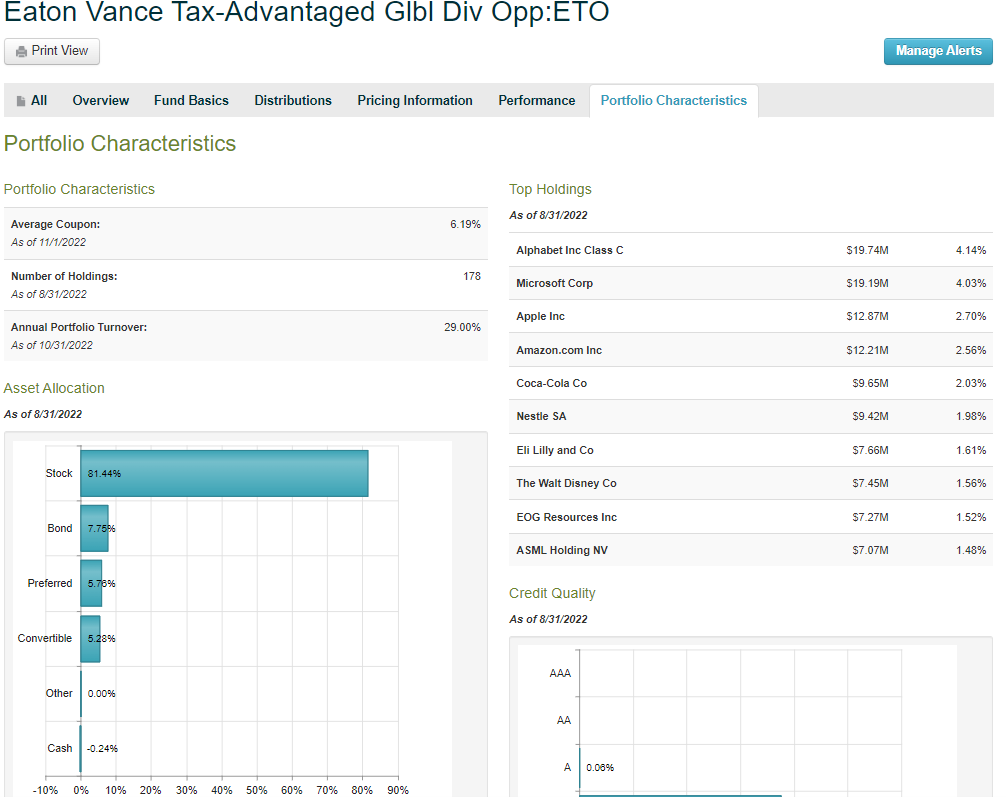Click the $12.87M value for Apple
Viewport: 1006px width, 797px height.
click(x=867, y=316)
